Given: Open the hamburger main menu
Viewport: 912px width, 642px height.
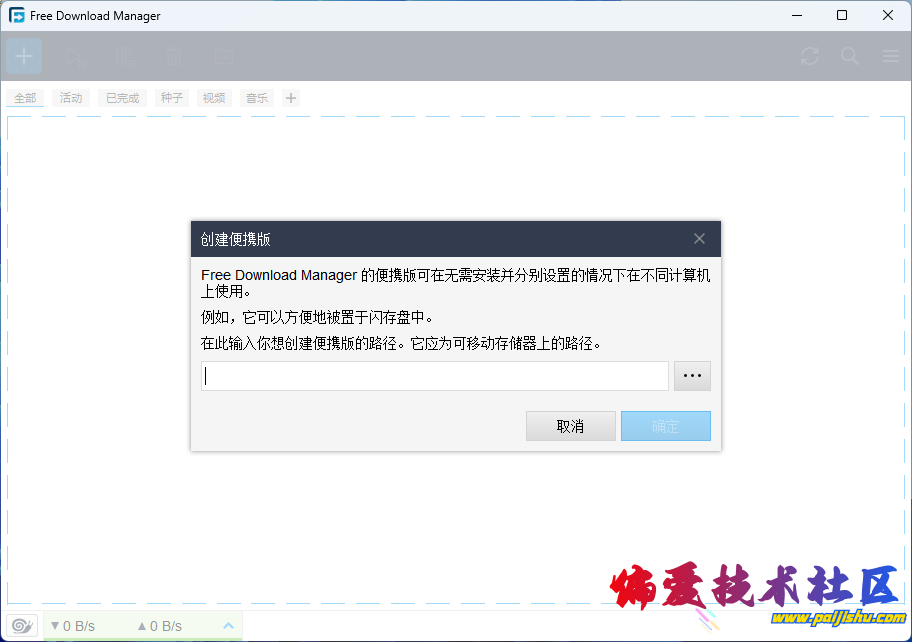Looking at the screenshot, I should point(890,57).
